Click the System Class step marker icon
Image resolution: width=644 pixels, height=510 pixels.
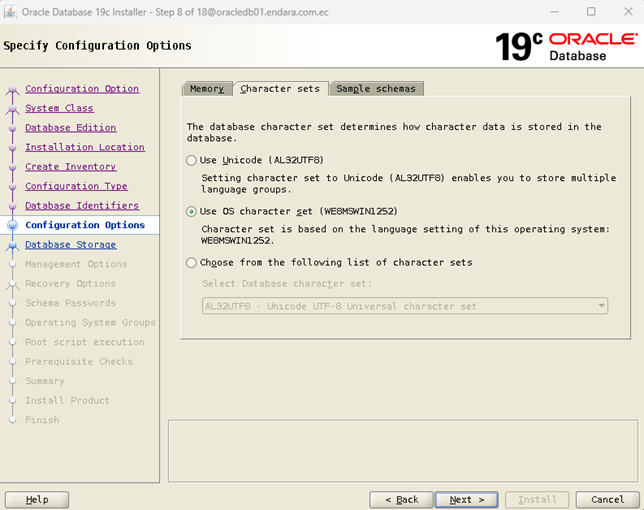(13, 109)
